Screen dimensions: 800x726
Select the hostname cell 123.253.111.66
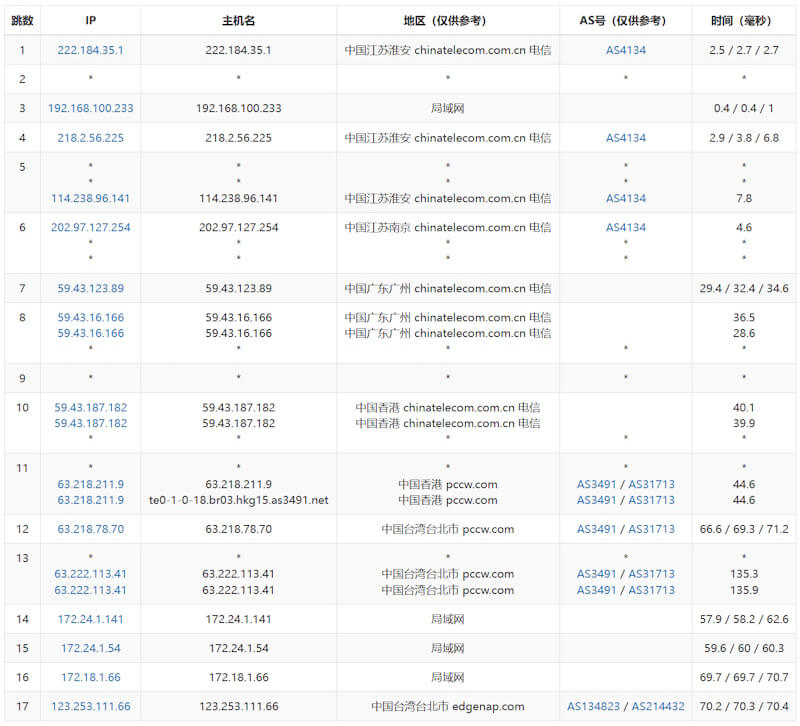(x=238, y=707)
